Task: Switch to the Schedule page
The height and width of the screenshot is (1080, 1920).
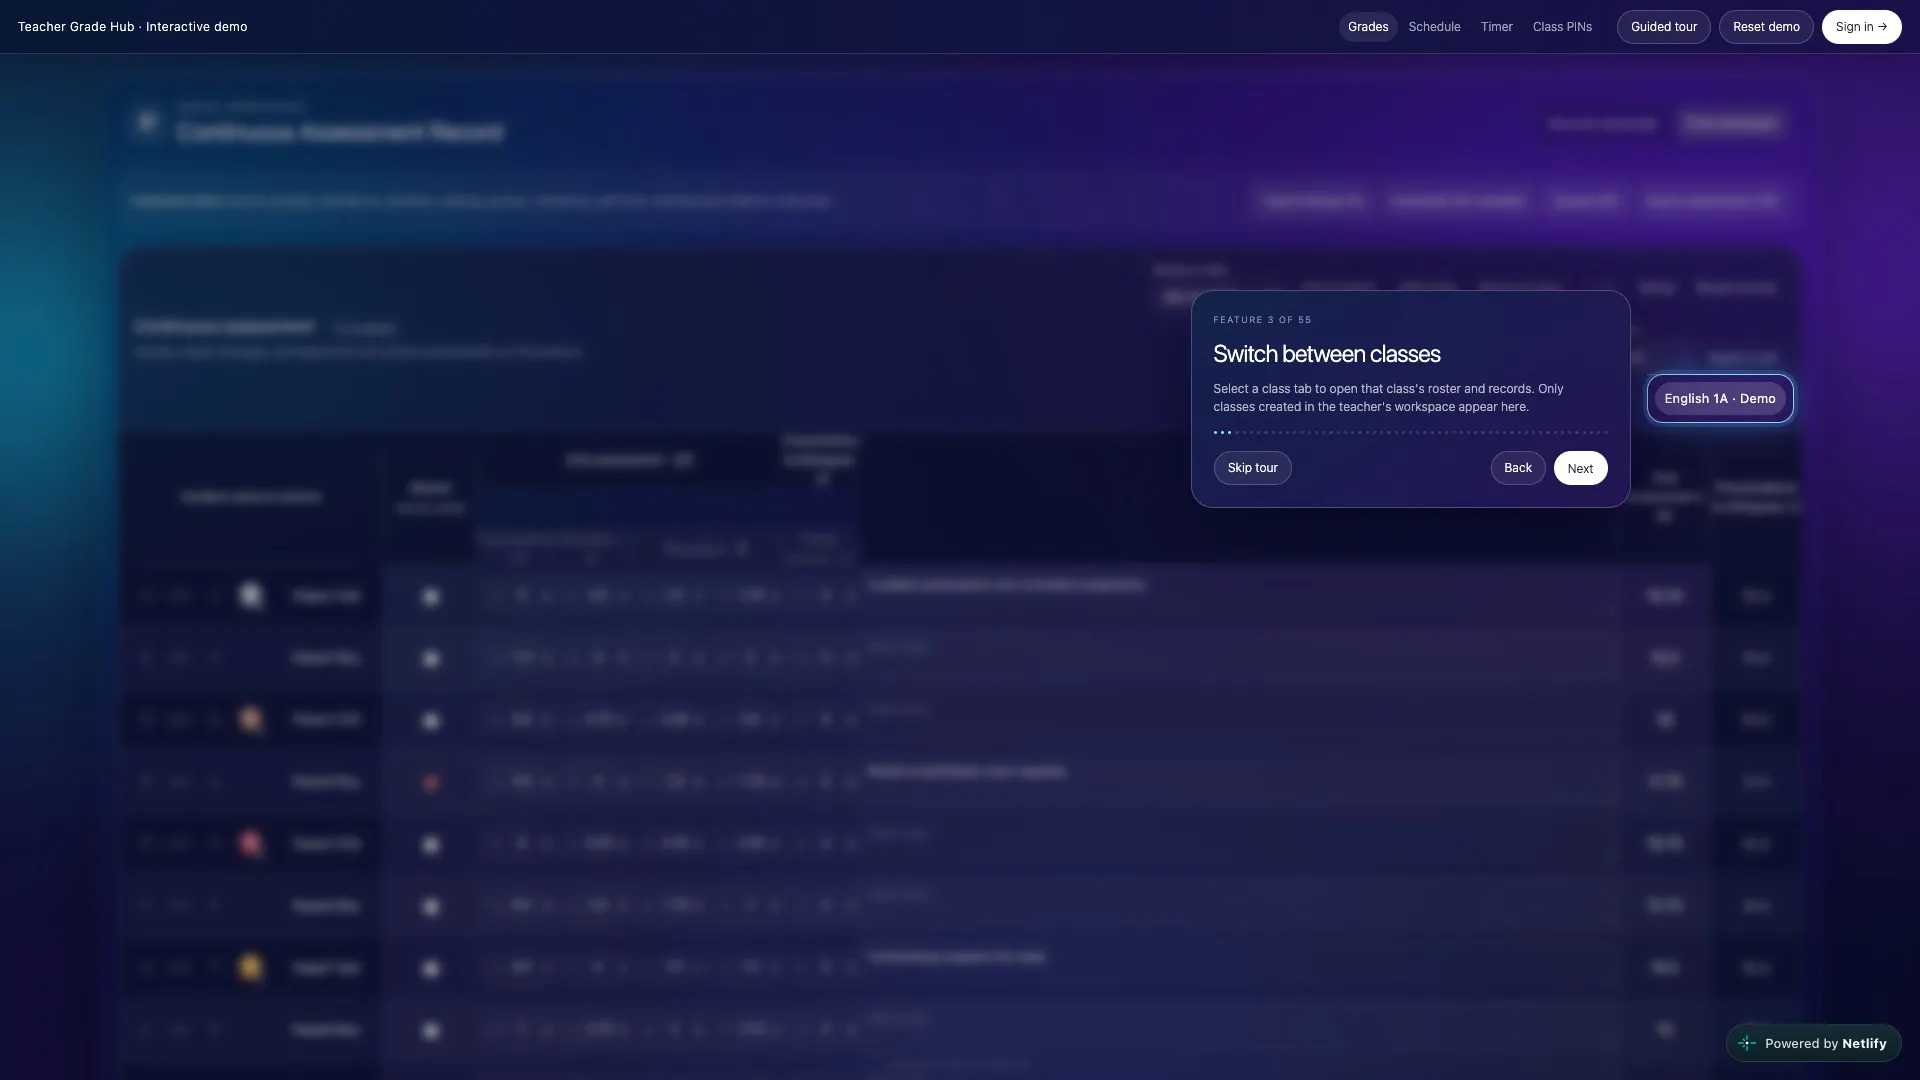Action: tap(1434, 27)
